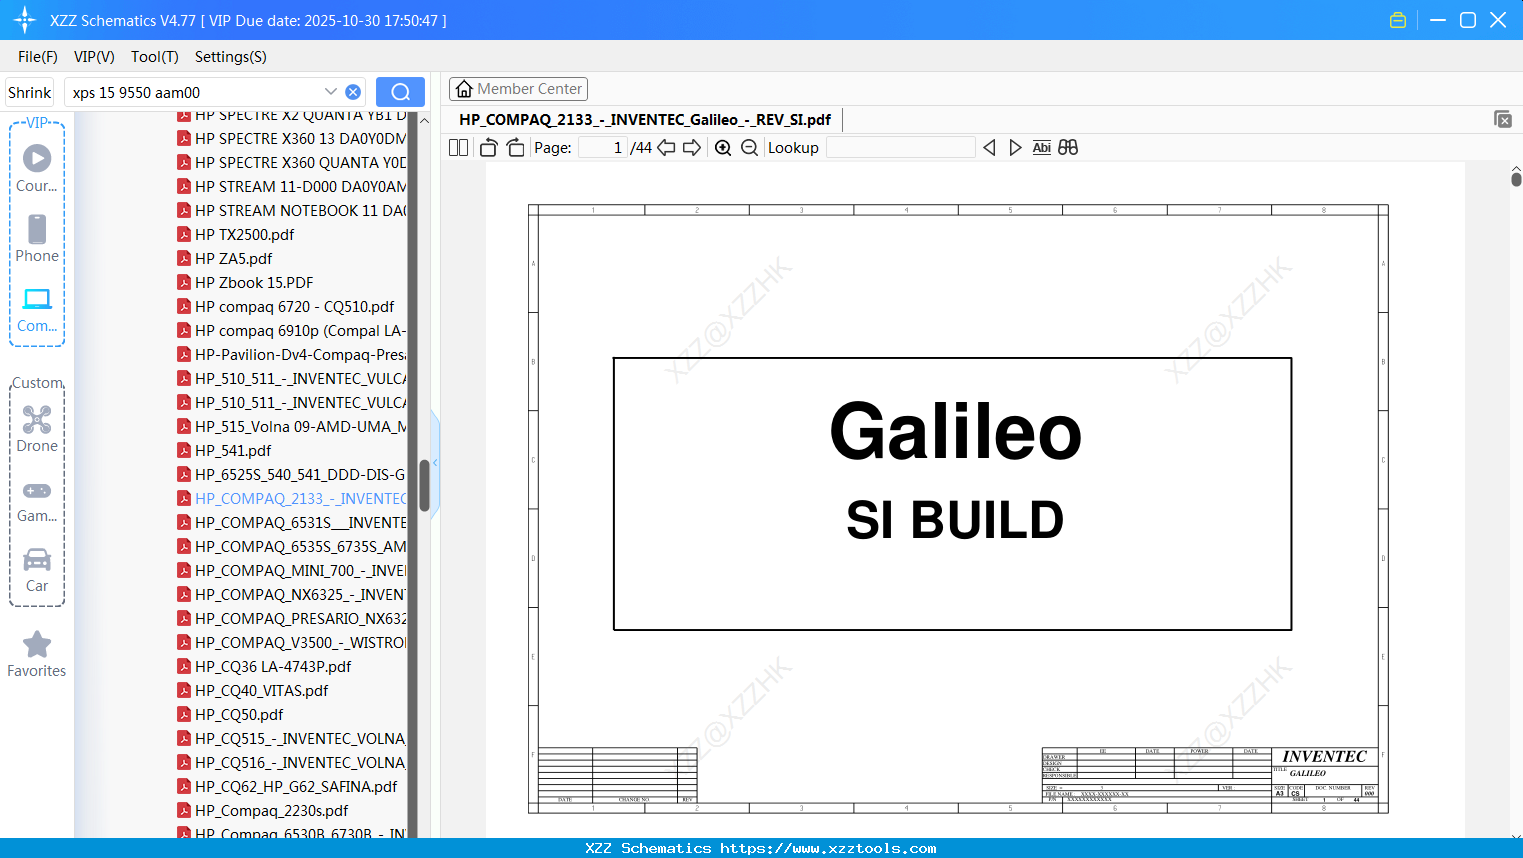1523x858 pixels.
Task: Click the blue search button
Action: (x=400, y=92)
